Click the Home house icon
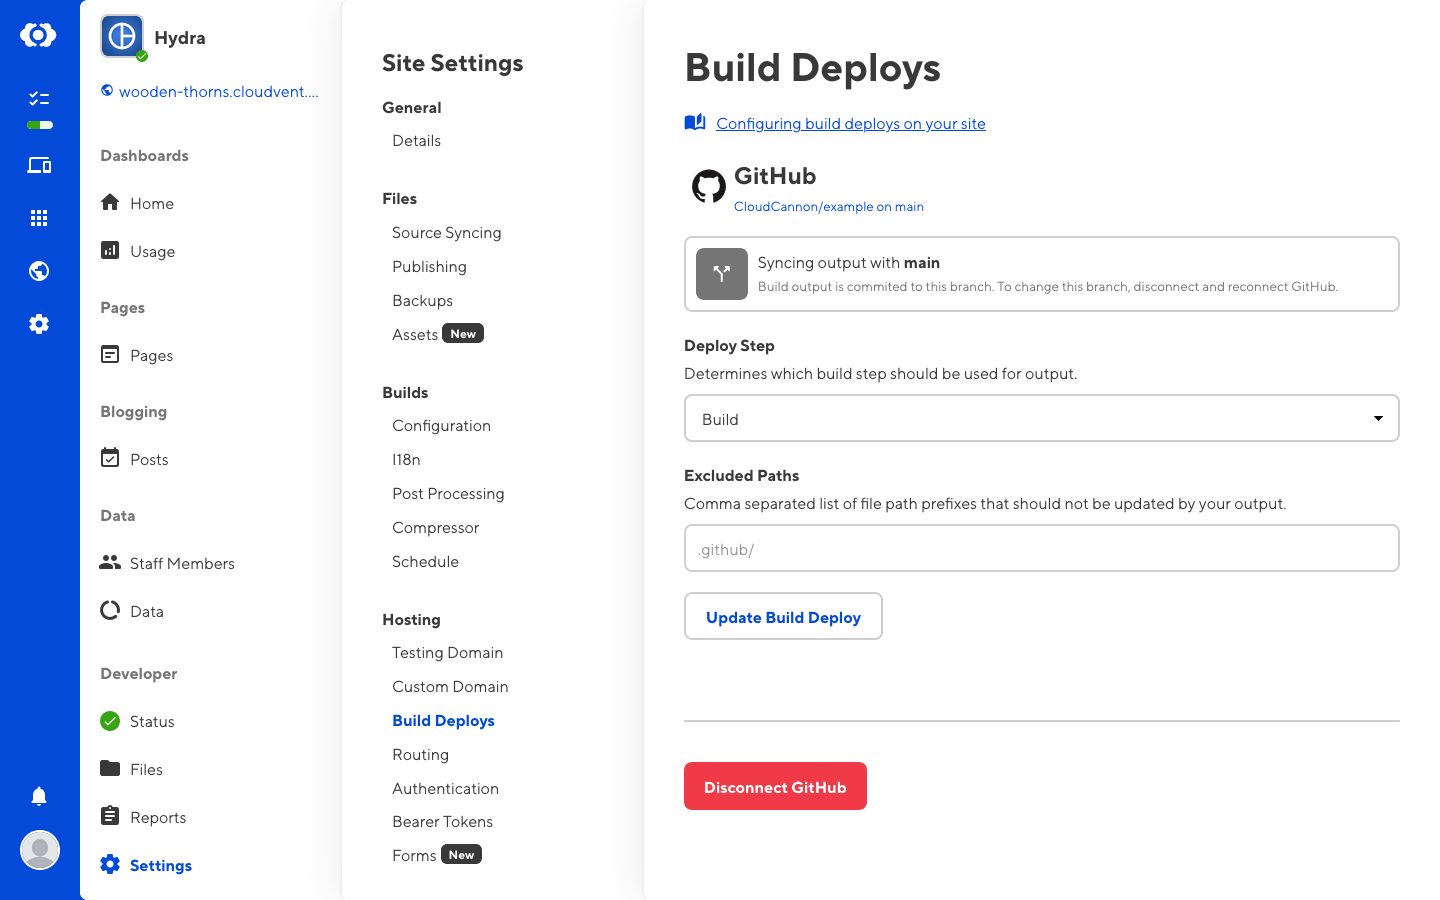This screenshot has width=1440, height=900. [x=110, y=202]
